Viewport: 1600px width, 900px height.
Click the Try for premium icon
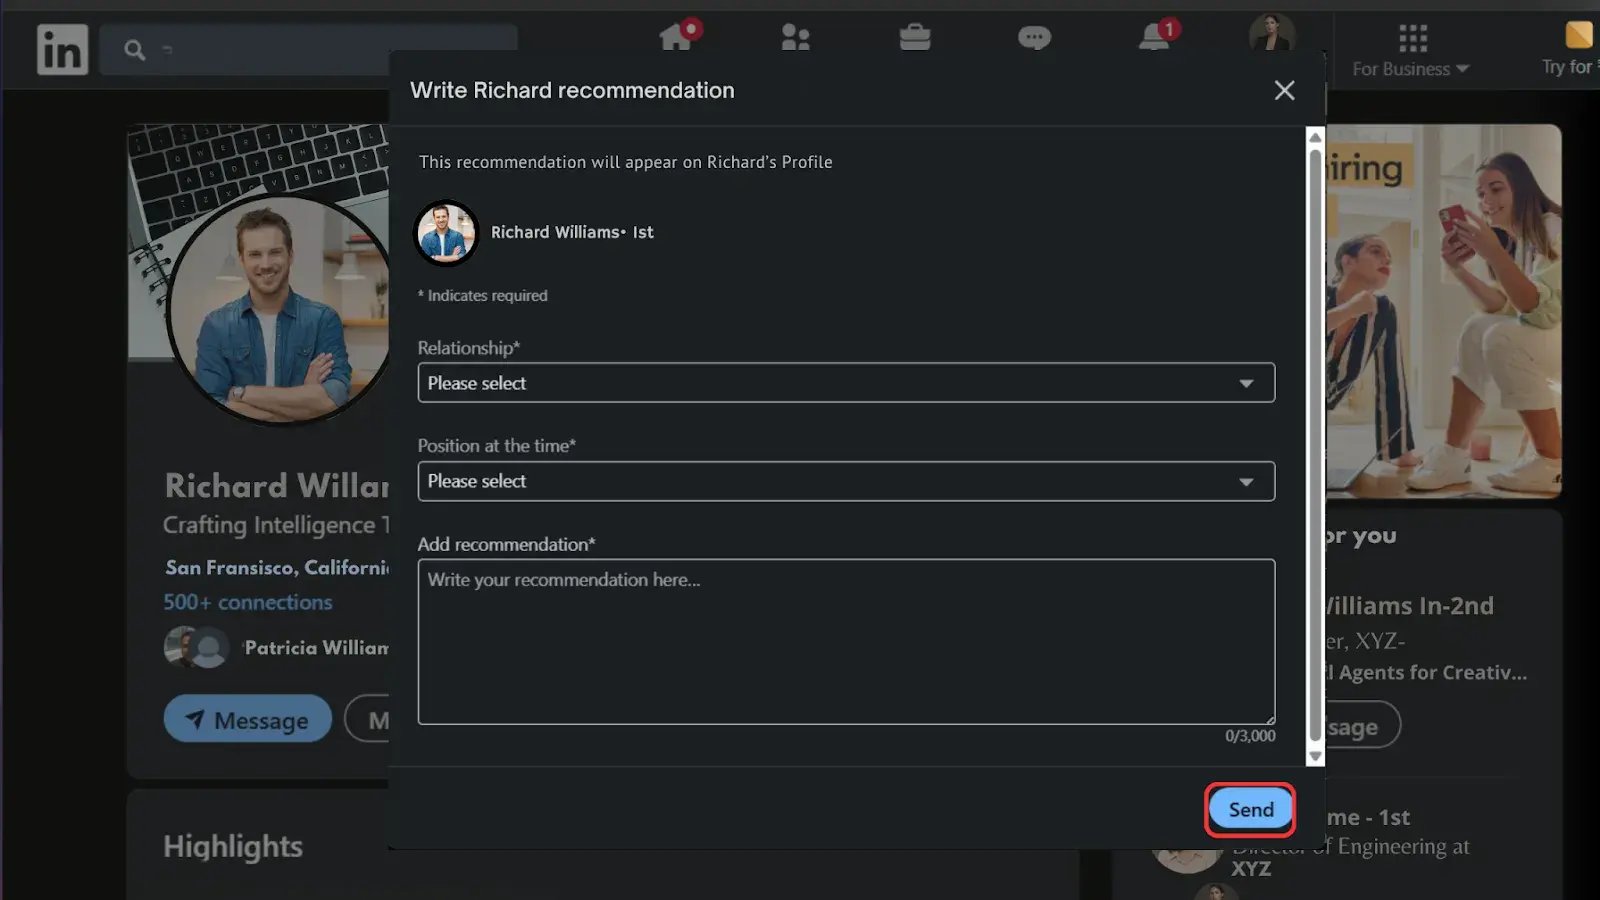tap(1578, 36)
